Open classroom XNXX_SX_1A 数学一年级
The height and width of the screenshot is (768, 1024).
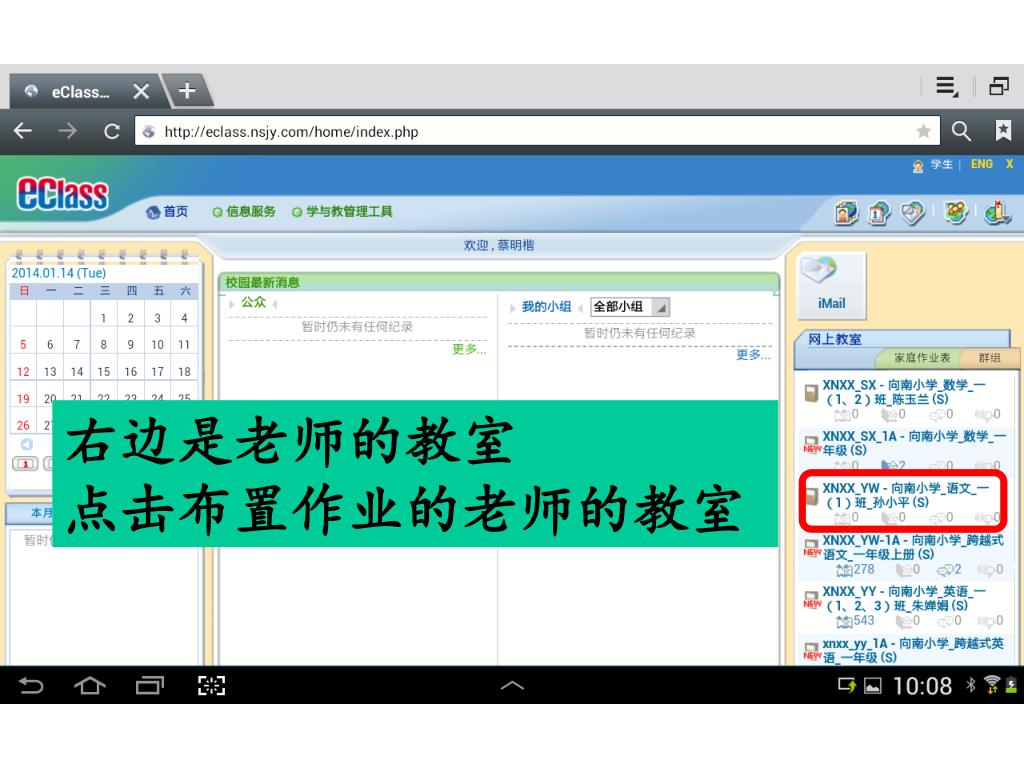[x=914, y=443]
